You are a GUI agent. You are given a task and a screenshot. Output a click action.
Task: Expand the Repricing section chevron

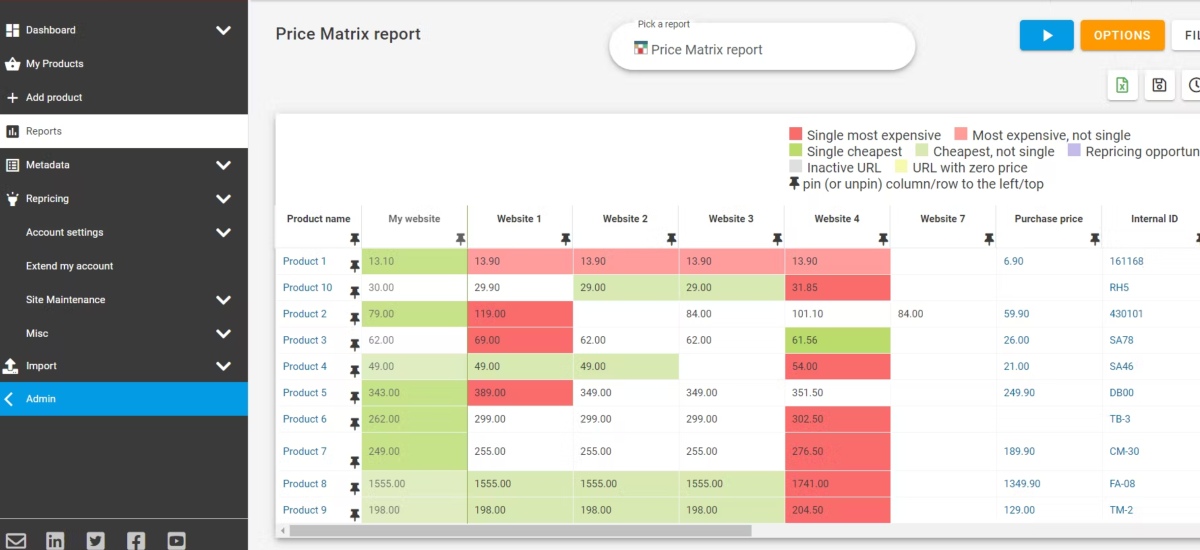[x=223, y=199]
